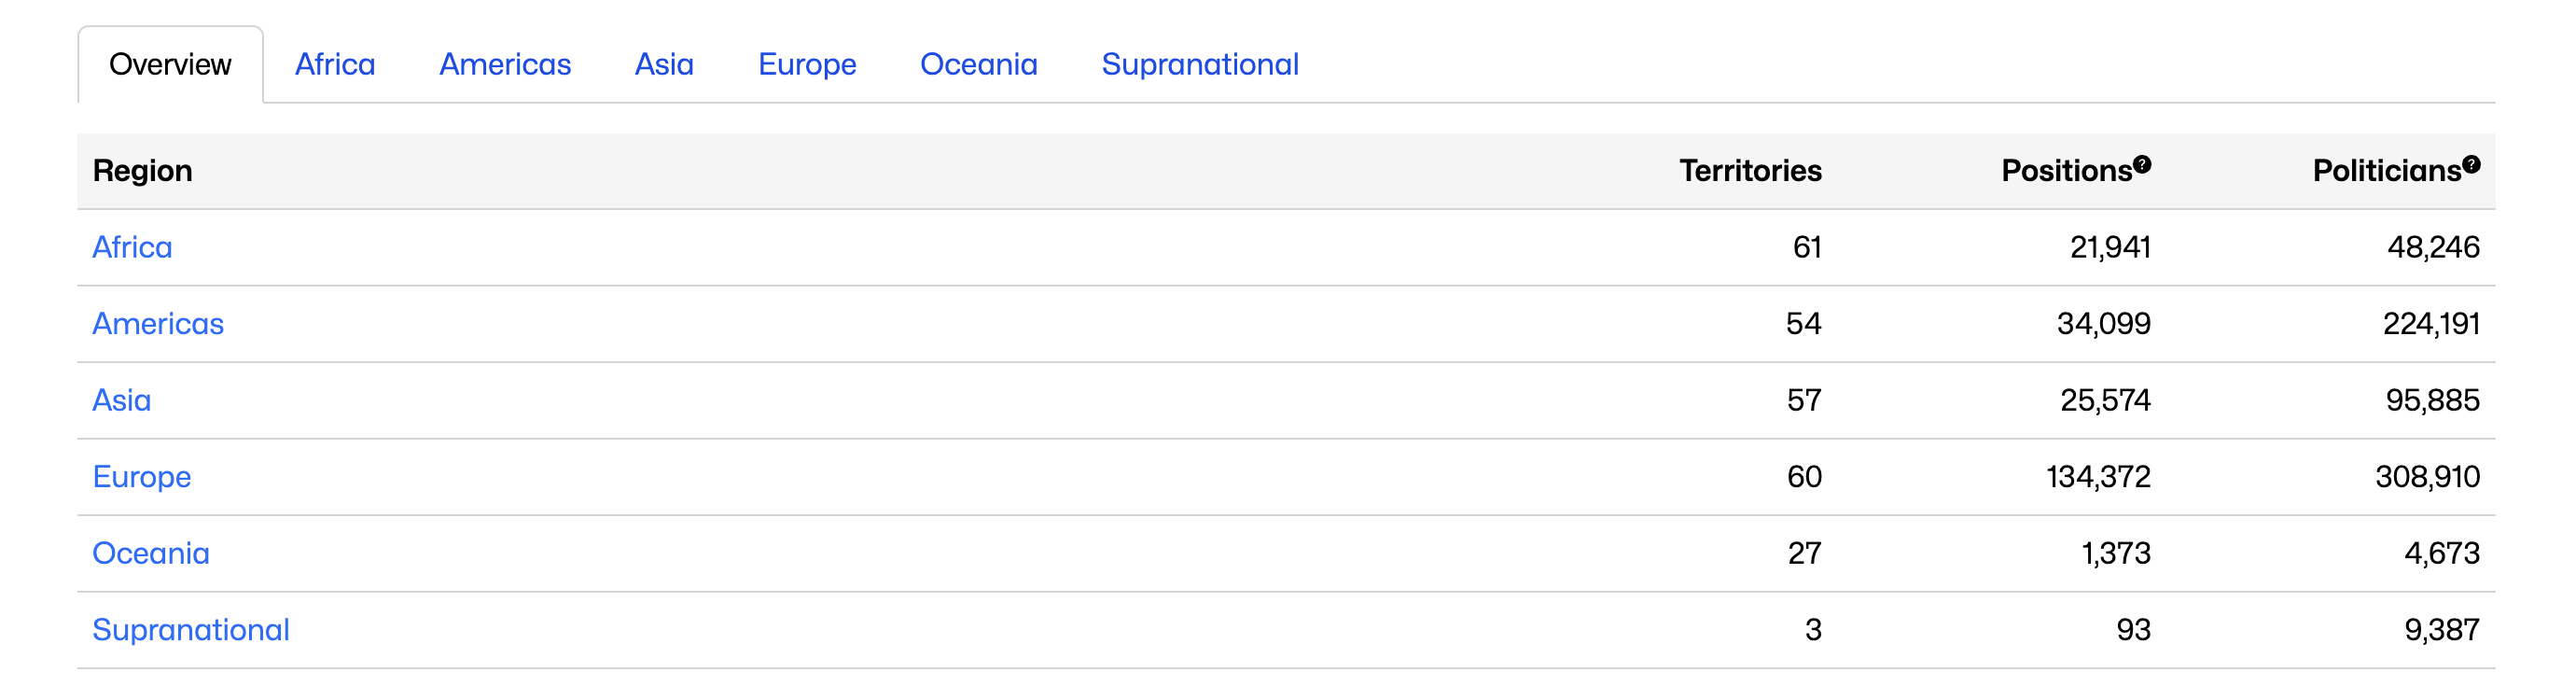Click Europe's politicians count 308,910
Image resolution: width=2576 pixels, height=700 pixels.
coord(2427,477)
